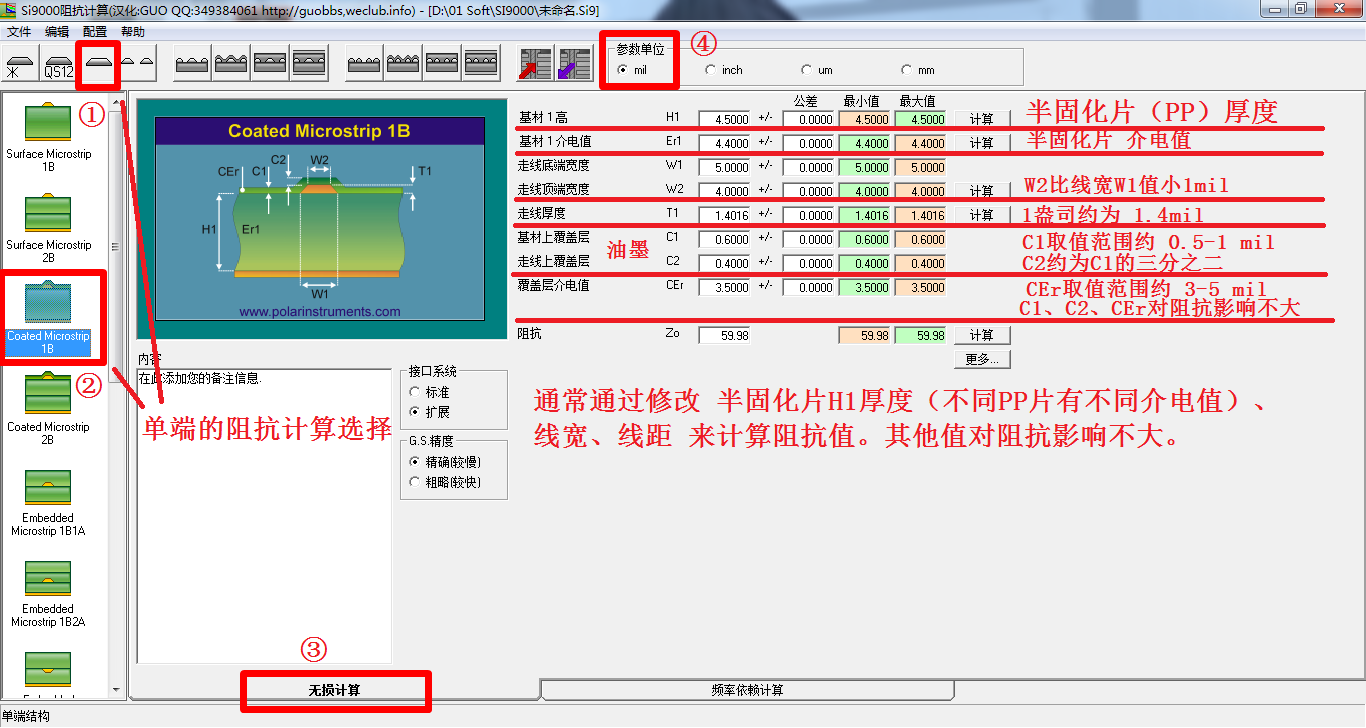1366x728 pixels.
Task: Pick the Surface Microstrip 1B structure
Action: pos(48,137)
